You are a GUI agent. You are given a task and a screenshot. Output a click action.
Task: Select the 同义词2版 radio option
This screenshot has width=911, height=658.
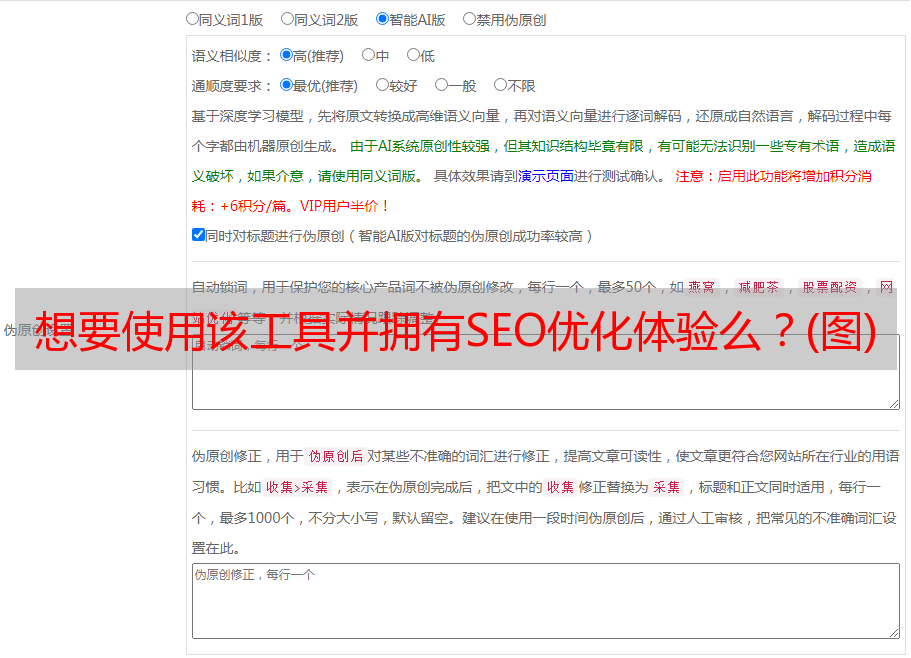point(287,19)
